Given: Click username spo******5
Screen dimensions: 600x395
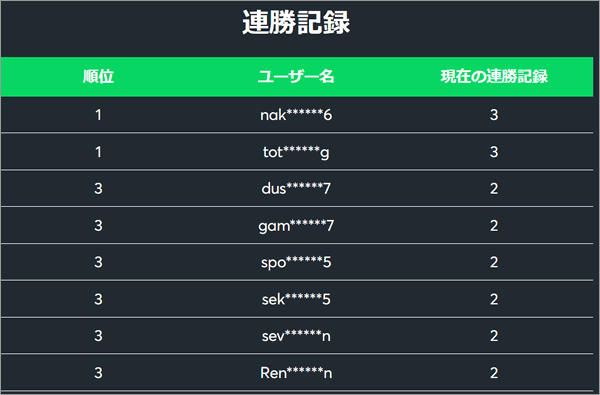Looking at the screenshot, I should coord(296,262).
